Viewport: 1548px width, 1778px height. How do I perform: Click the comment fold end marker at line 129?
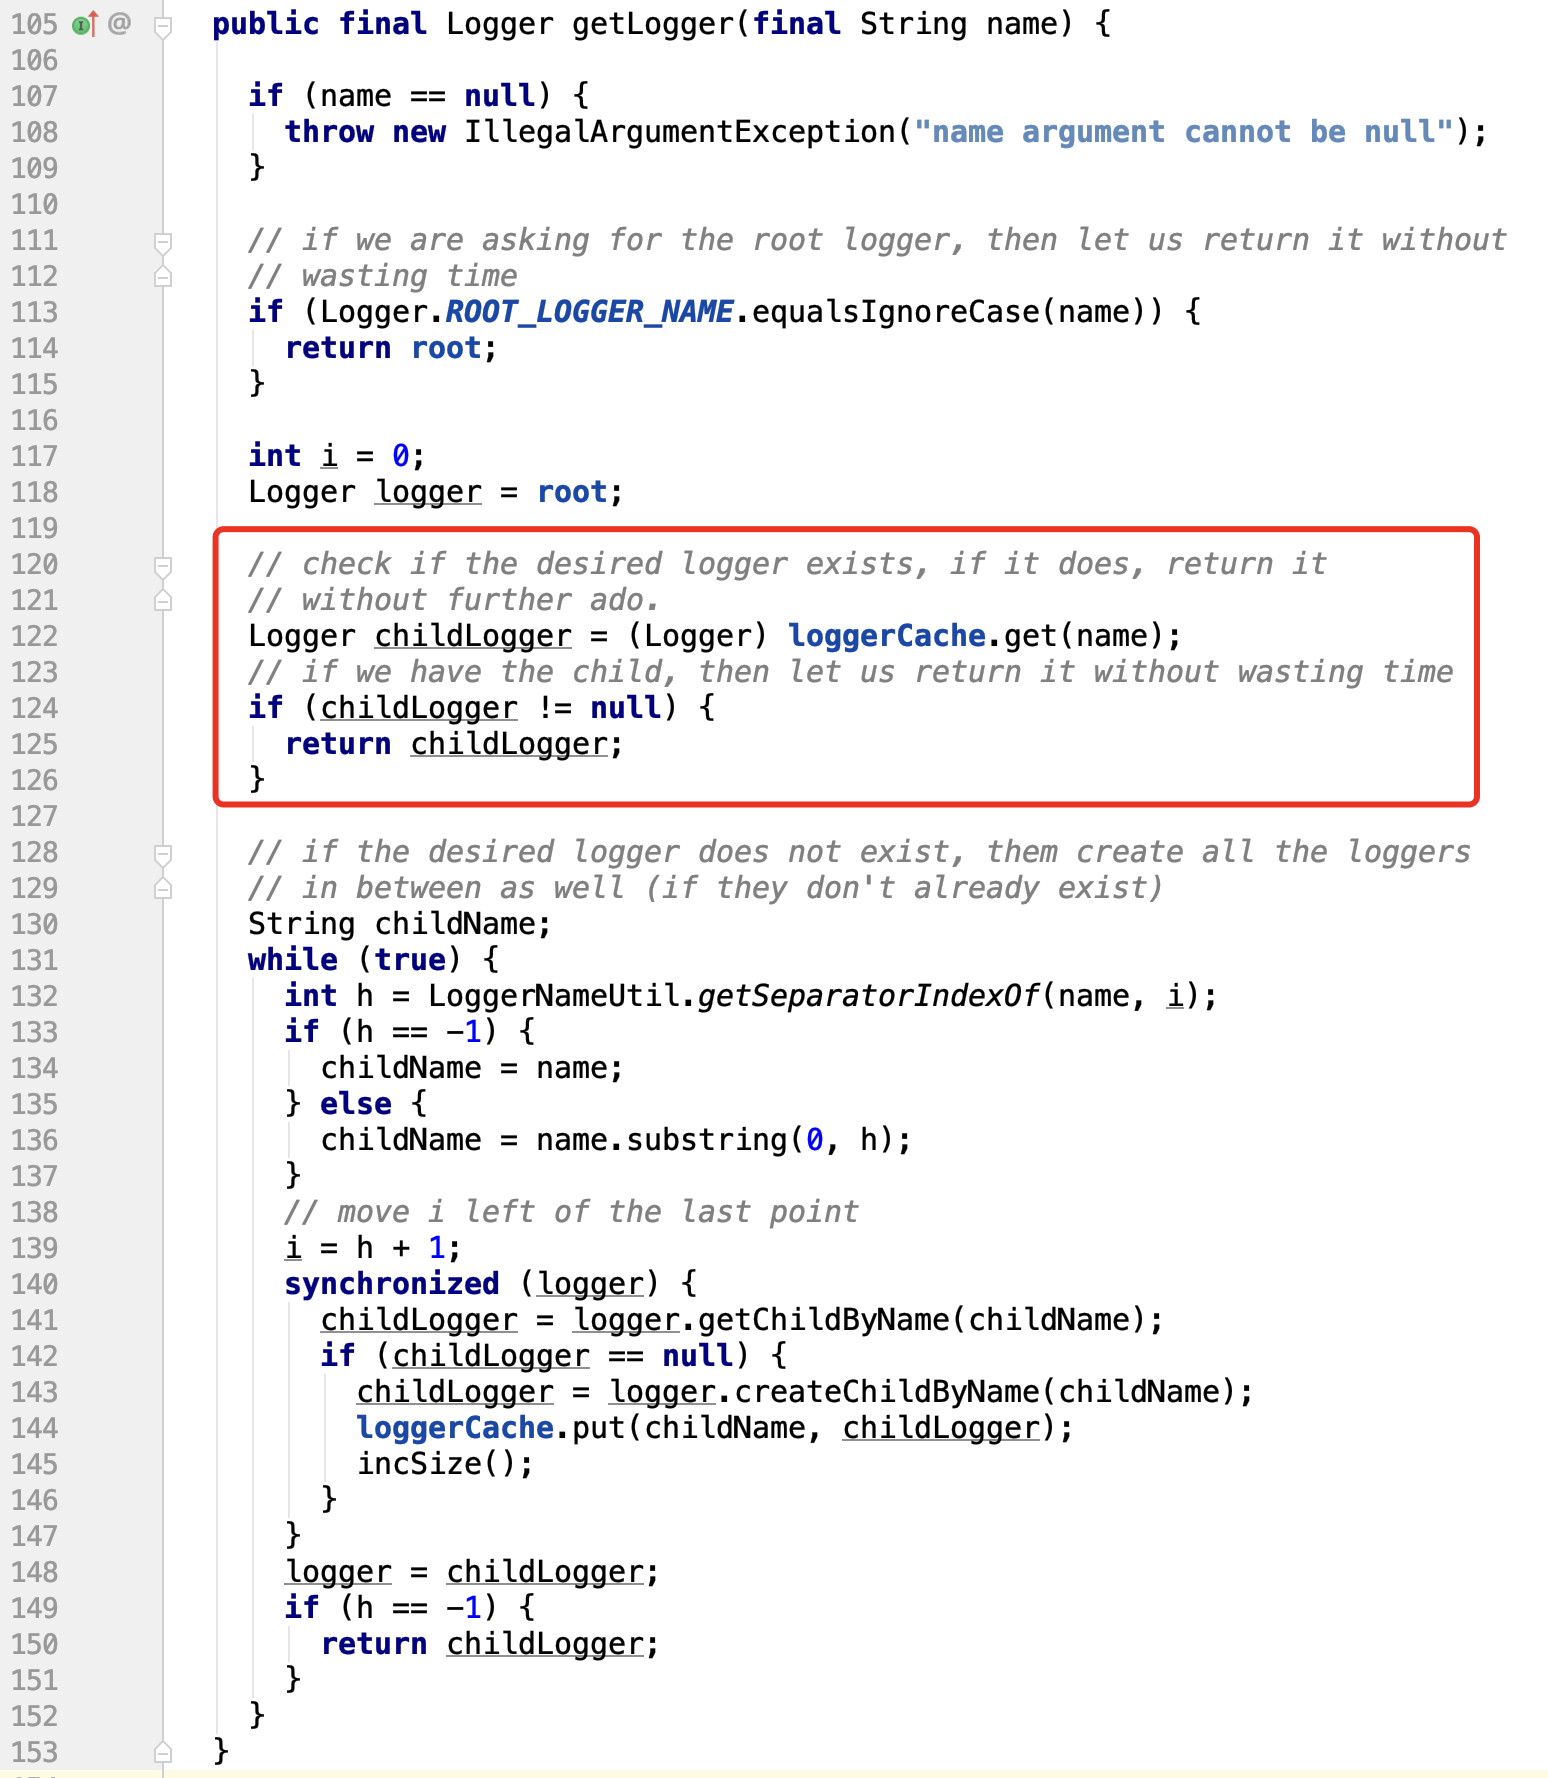(x=163, y=888)
